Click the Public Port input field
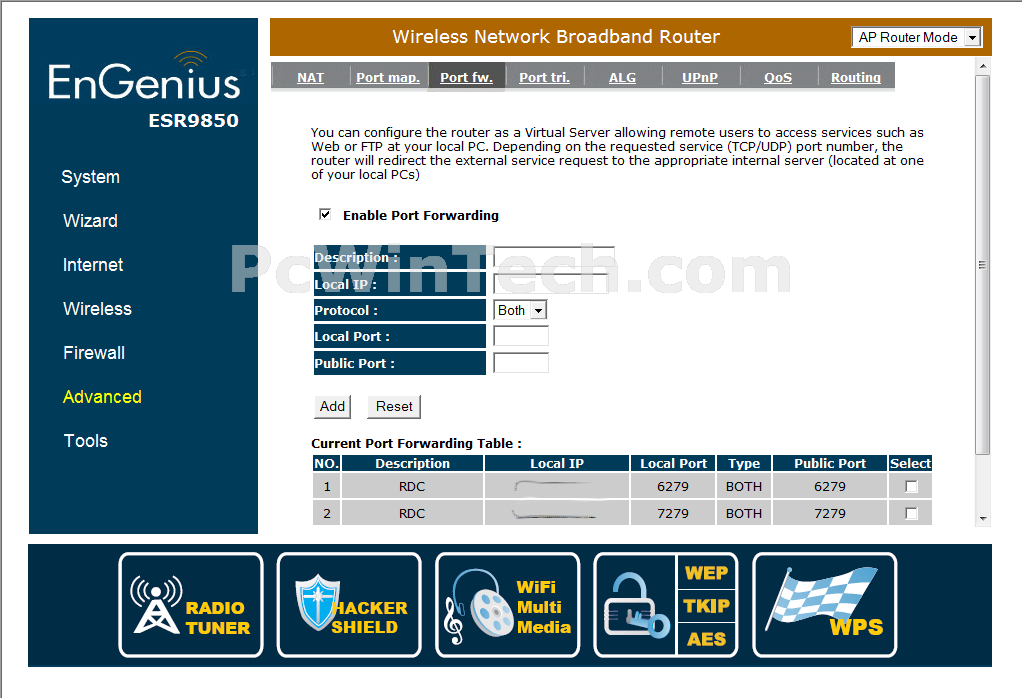This screenshot has height=698, width=1022. 521,363
